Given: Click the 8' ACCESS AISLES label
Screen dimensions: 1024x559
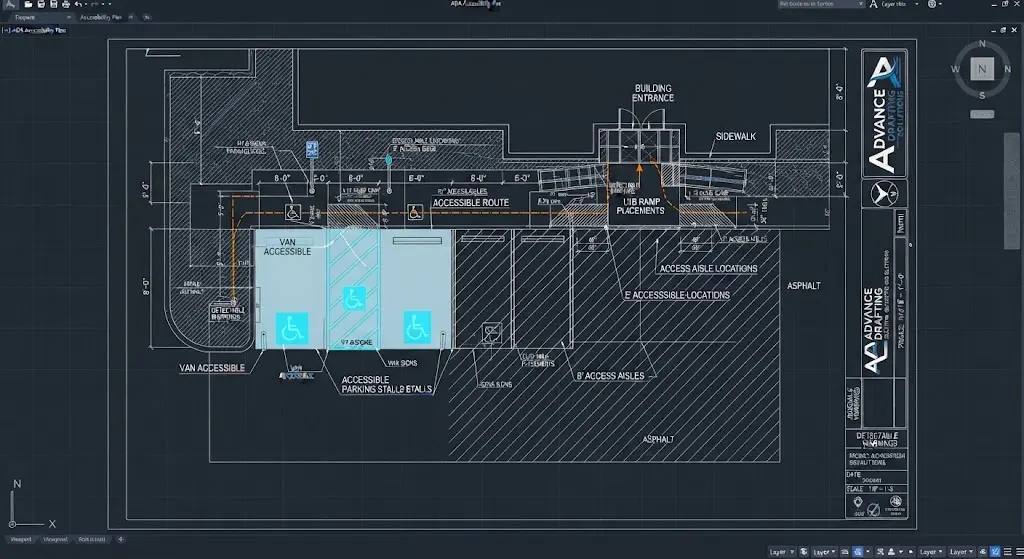Looking at the screenshot, I should pyautogui.click(x=611, y=375).
